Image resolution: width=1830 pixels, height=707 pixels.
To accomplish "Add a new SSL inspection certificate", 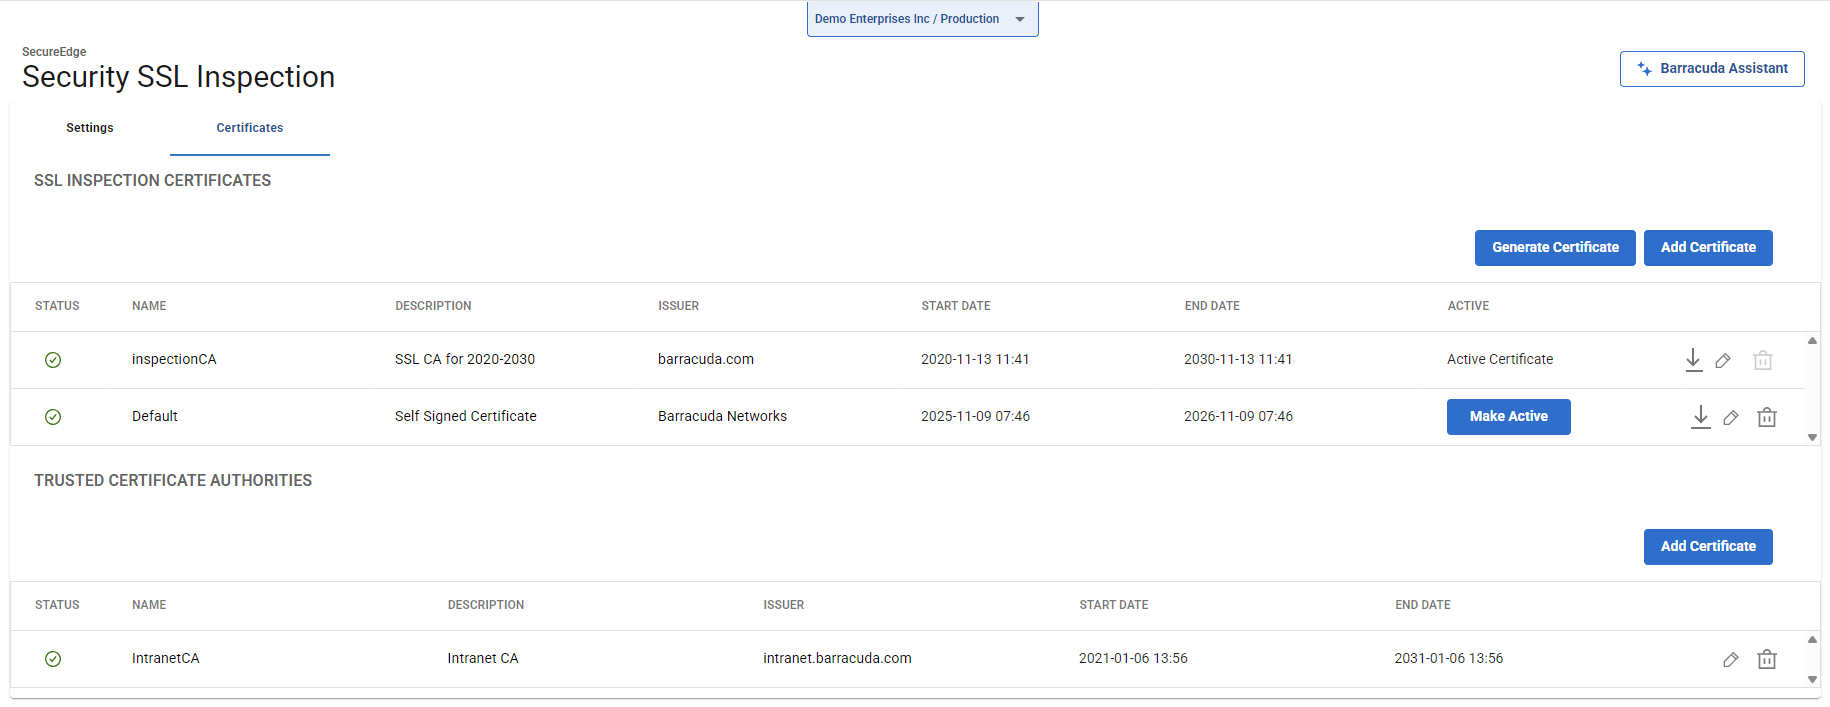I will [1708, 248].
